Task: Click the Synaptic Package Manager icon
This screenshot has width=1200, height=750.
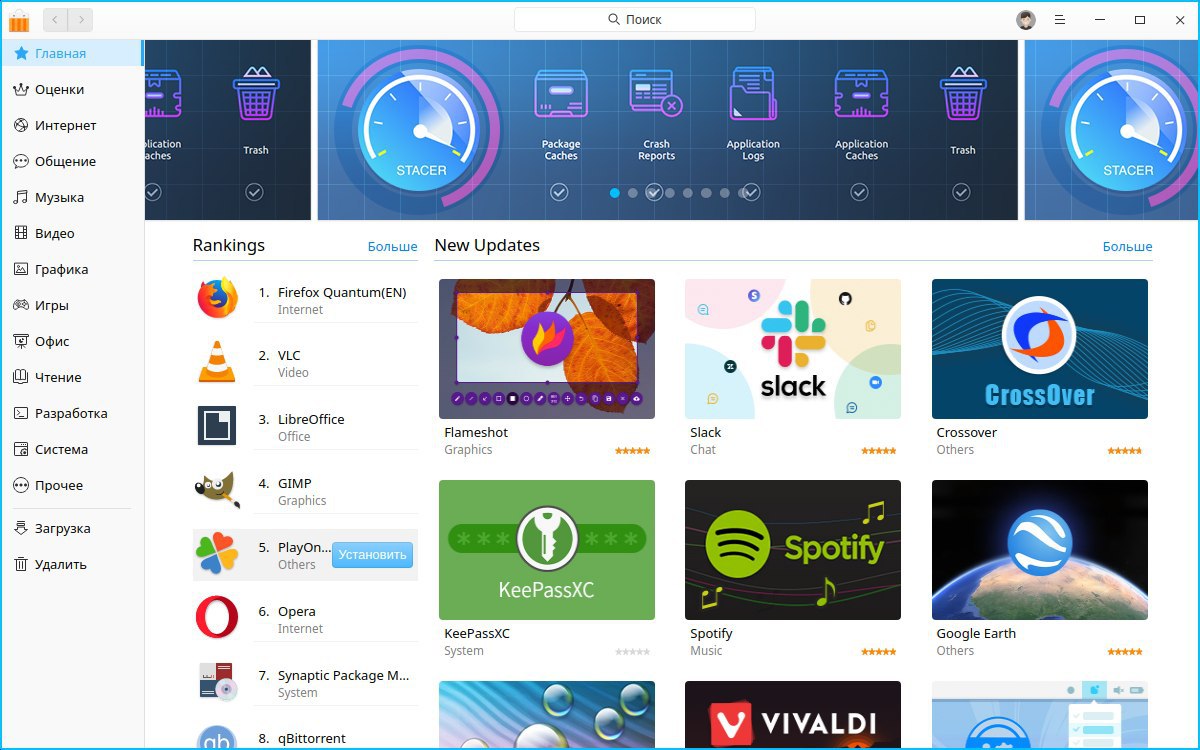Action: point(217,681)
